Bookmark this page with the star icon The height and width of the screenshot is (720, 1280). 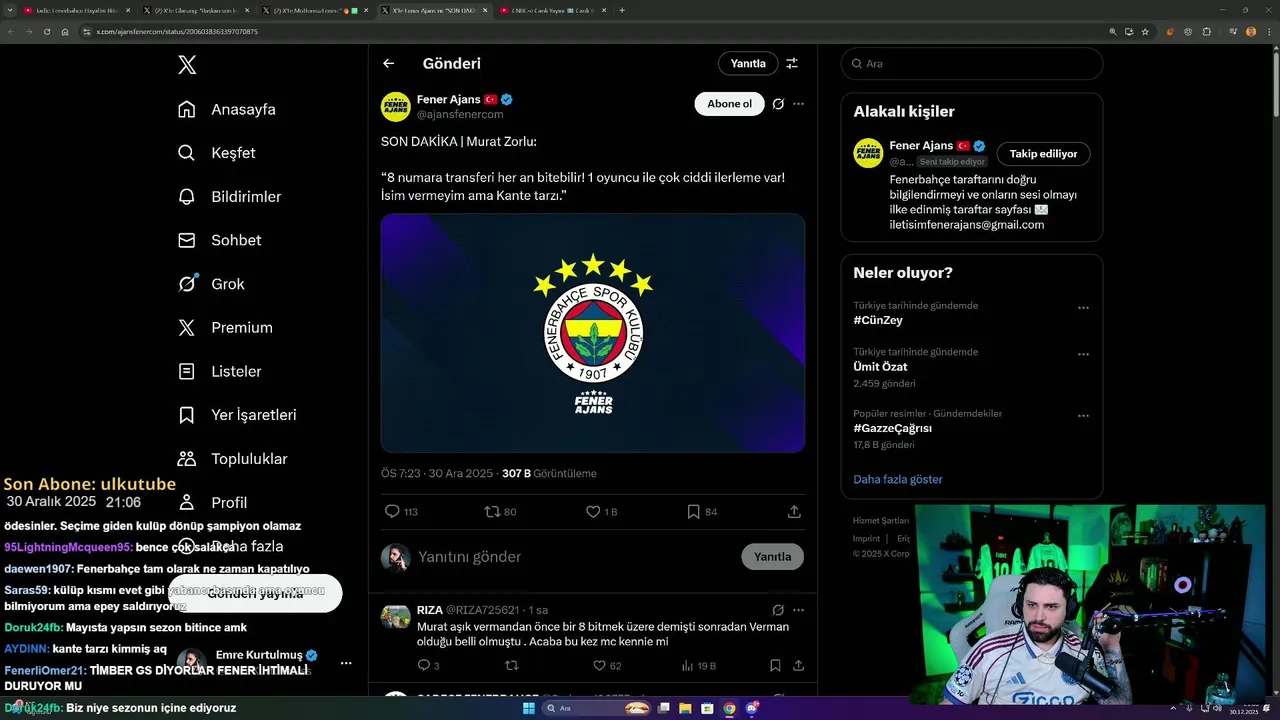pos(1145,32)
